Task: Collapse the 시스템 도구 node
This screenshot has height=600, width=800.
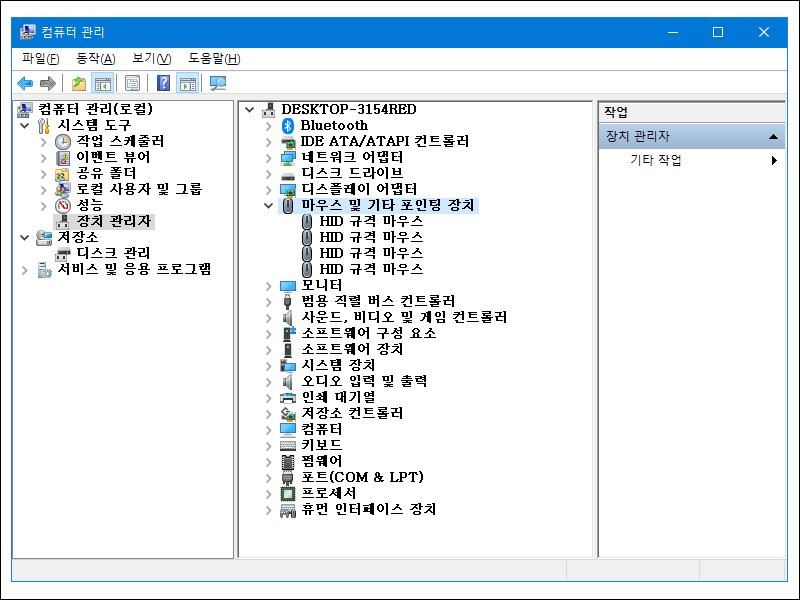Action: 24,125
